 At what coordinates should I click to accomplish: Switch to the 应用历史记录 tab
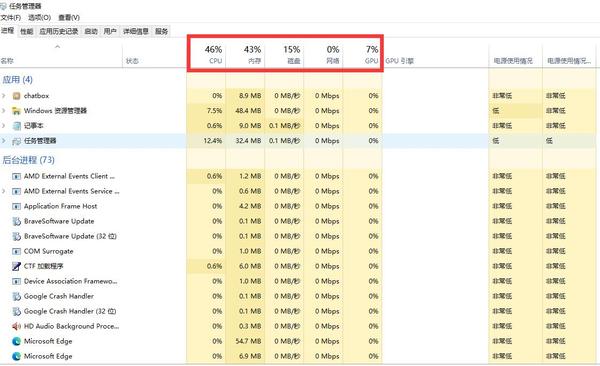pos(59,32)
